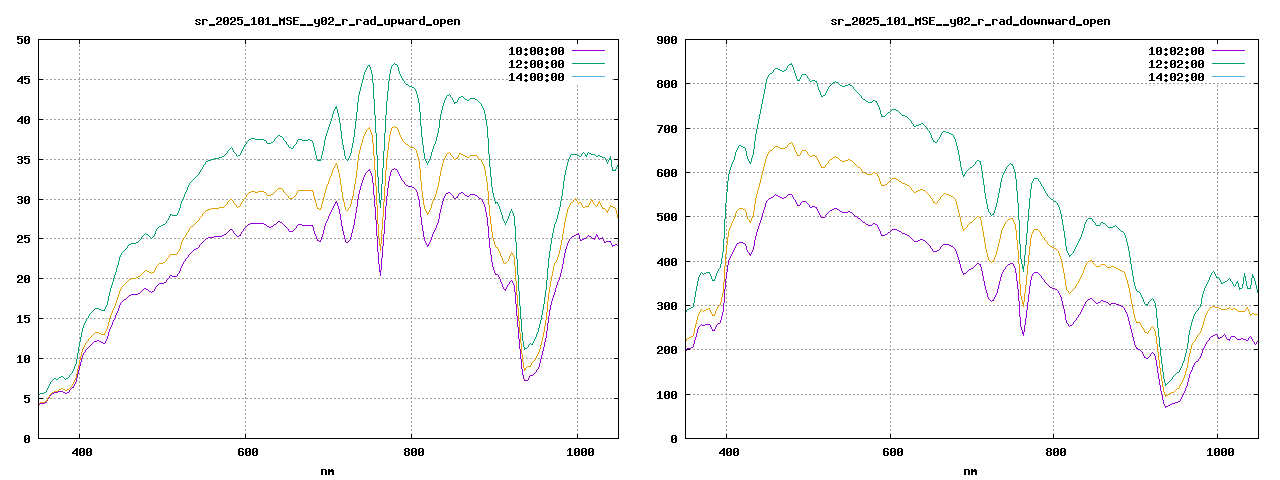Click the 0 y-axis tick on downward_open chart

coord(674,439)
